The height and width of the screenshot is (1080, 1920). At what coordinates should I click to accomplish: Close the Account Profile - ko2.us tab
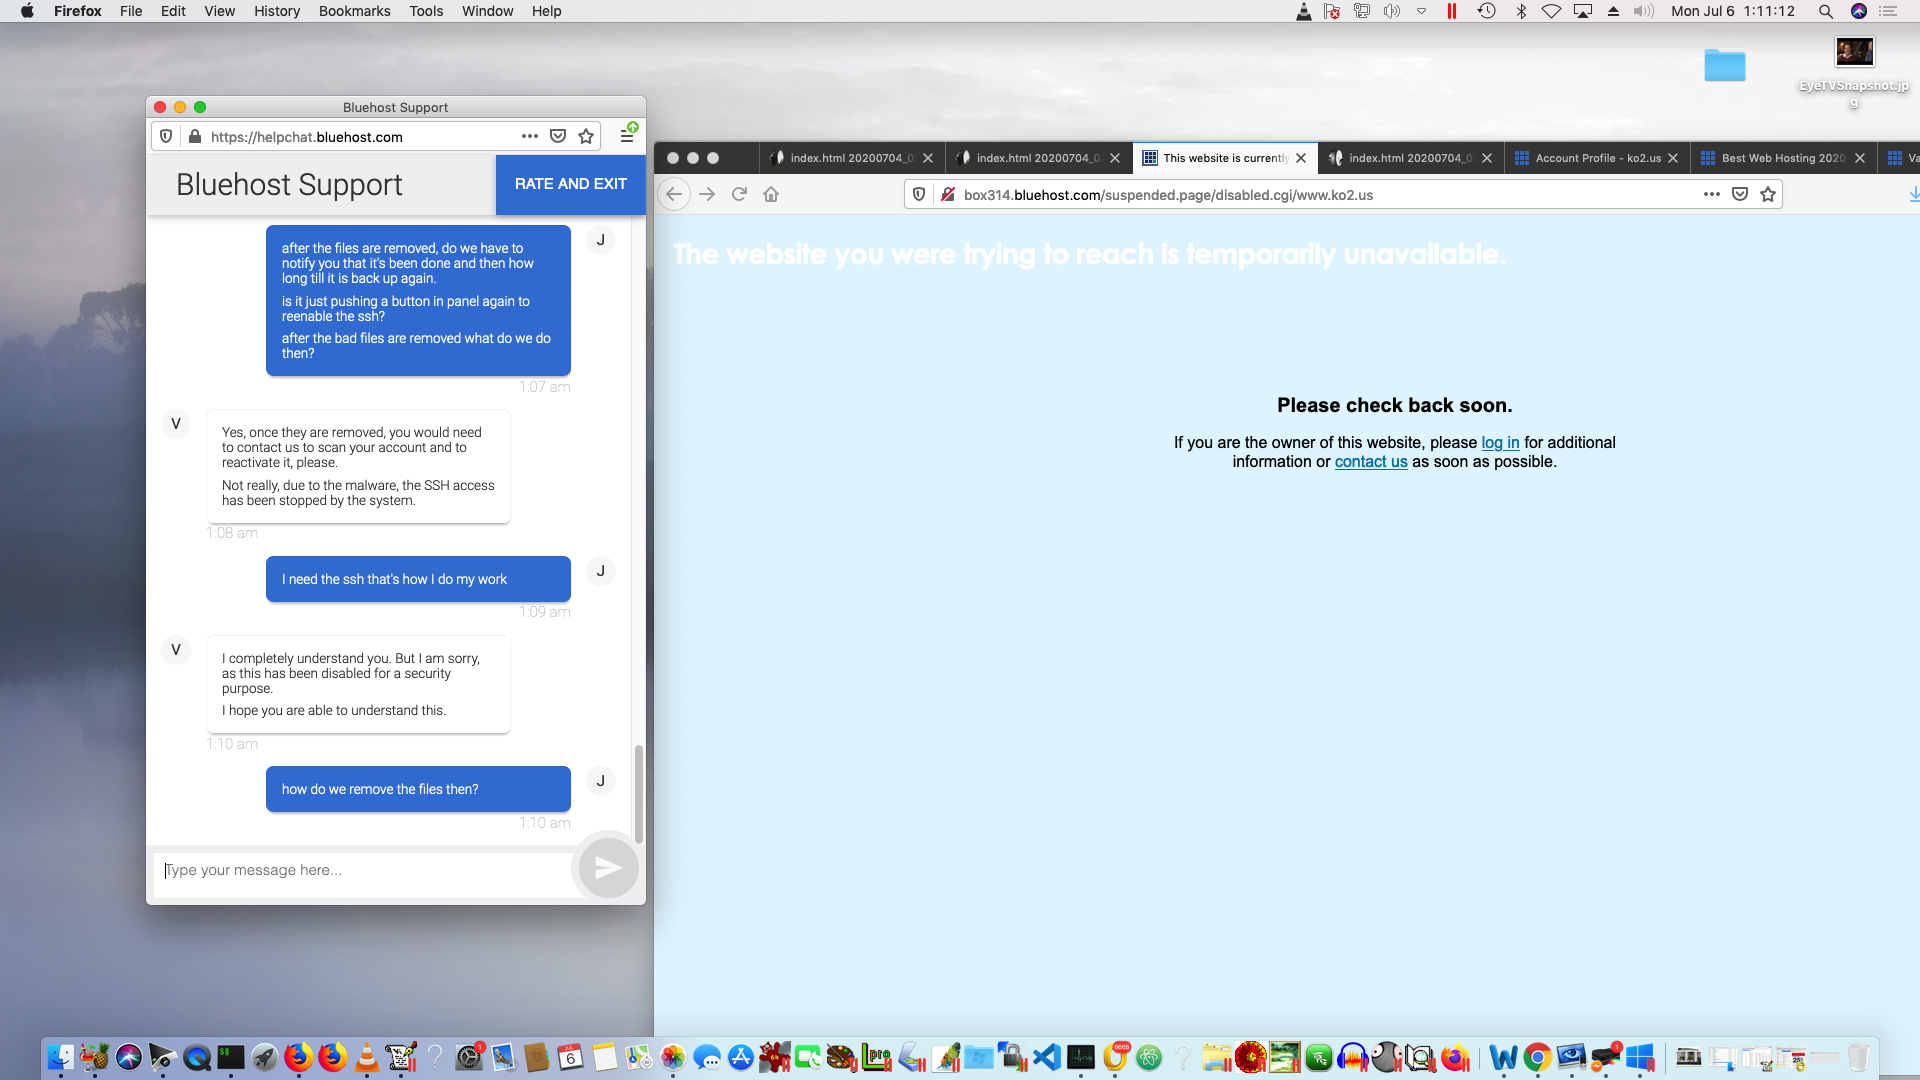(1673, 158)
